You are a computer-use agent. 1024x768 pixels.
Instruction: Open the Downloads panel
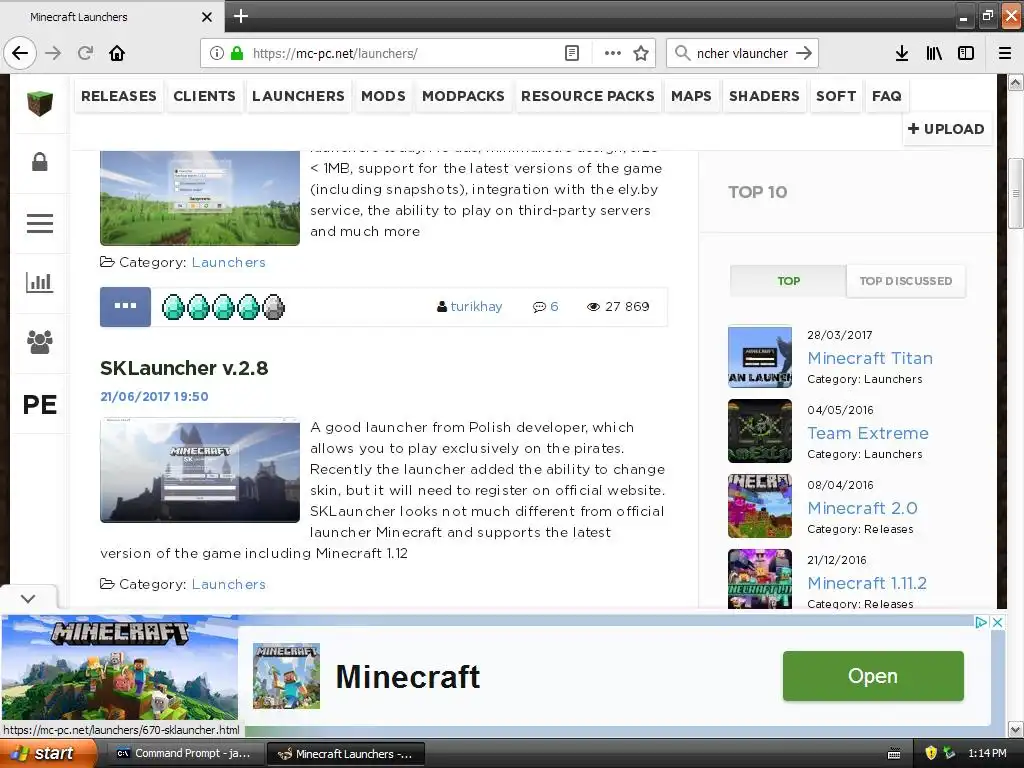(902, 53)
